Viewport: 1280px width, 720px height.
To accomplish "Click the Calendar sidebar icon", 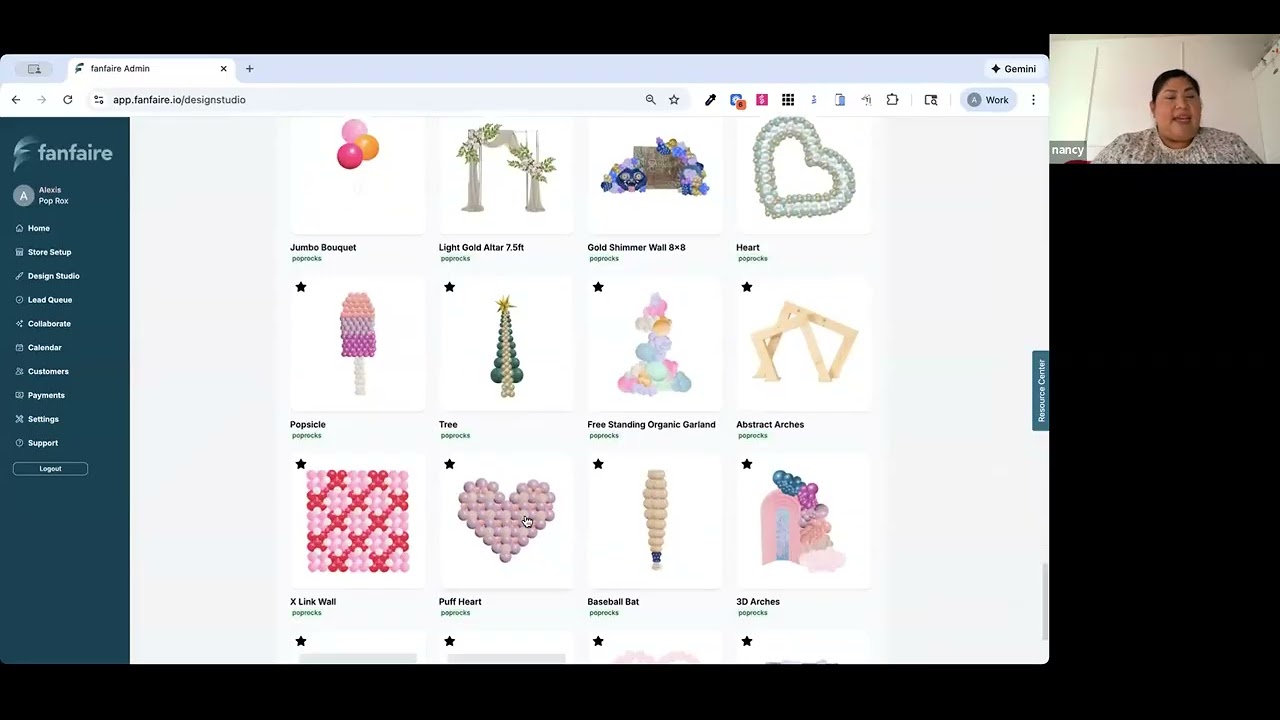I will [x=20, y=348].
